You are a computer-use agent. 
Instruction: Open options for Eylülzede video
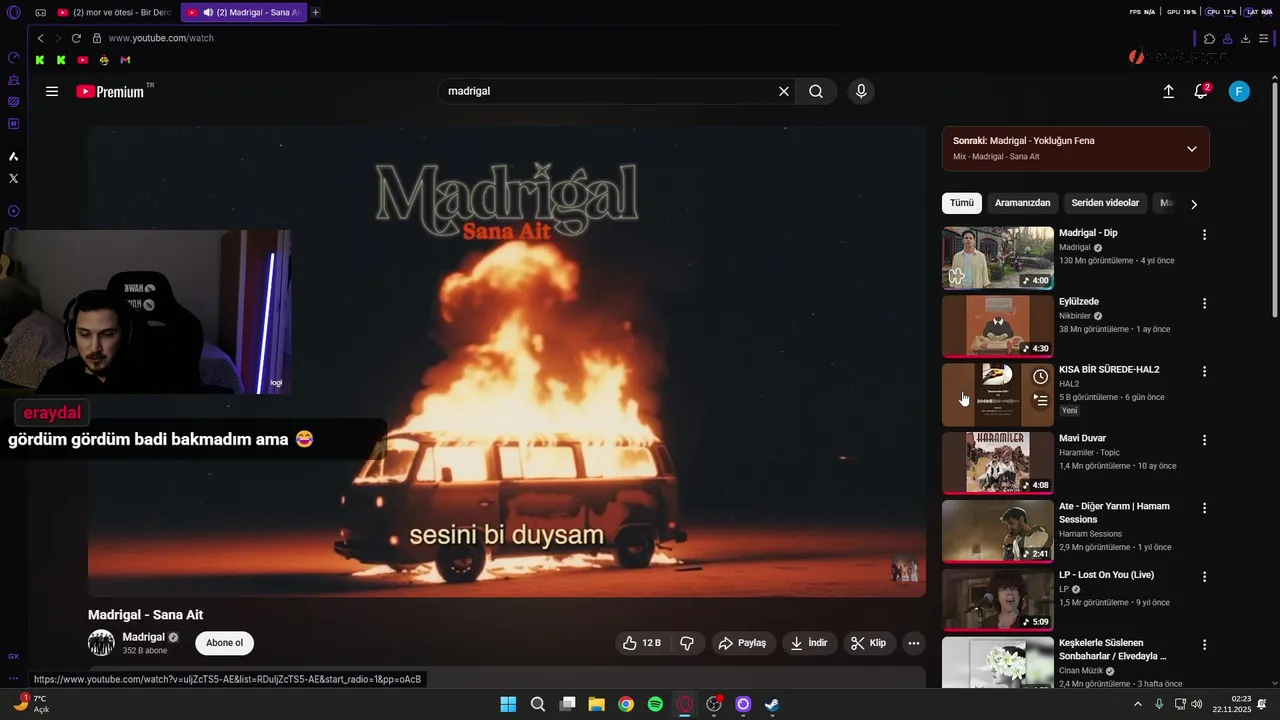pyautogui.click(x=1204, y=303)
